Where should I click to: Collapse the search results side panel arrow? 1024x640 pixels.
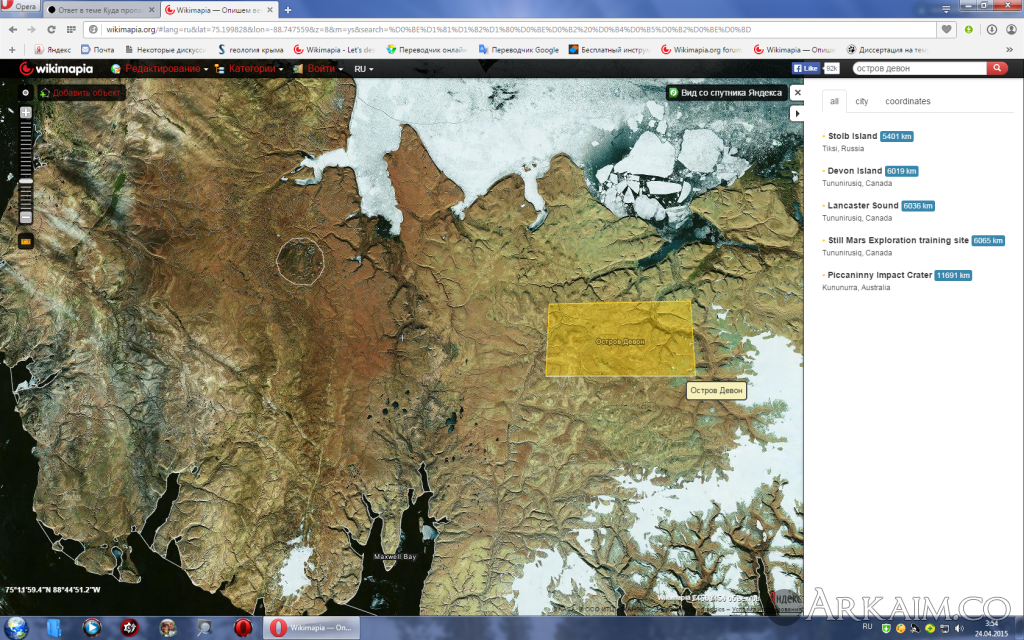coord(797,114)
